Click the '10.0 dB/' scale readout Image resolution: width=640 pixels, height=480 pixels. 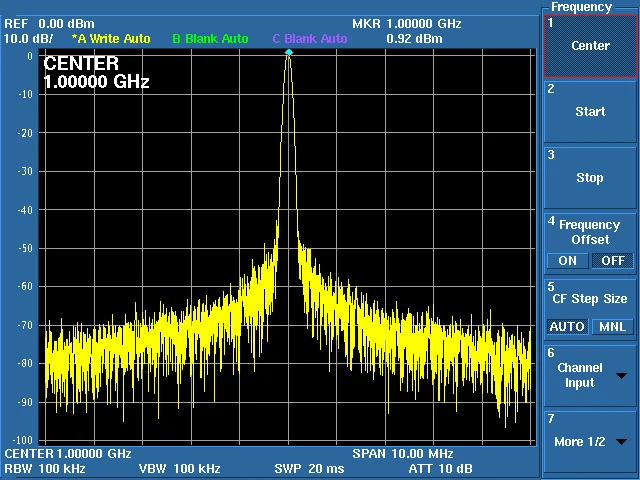coord(29,39)
